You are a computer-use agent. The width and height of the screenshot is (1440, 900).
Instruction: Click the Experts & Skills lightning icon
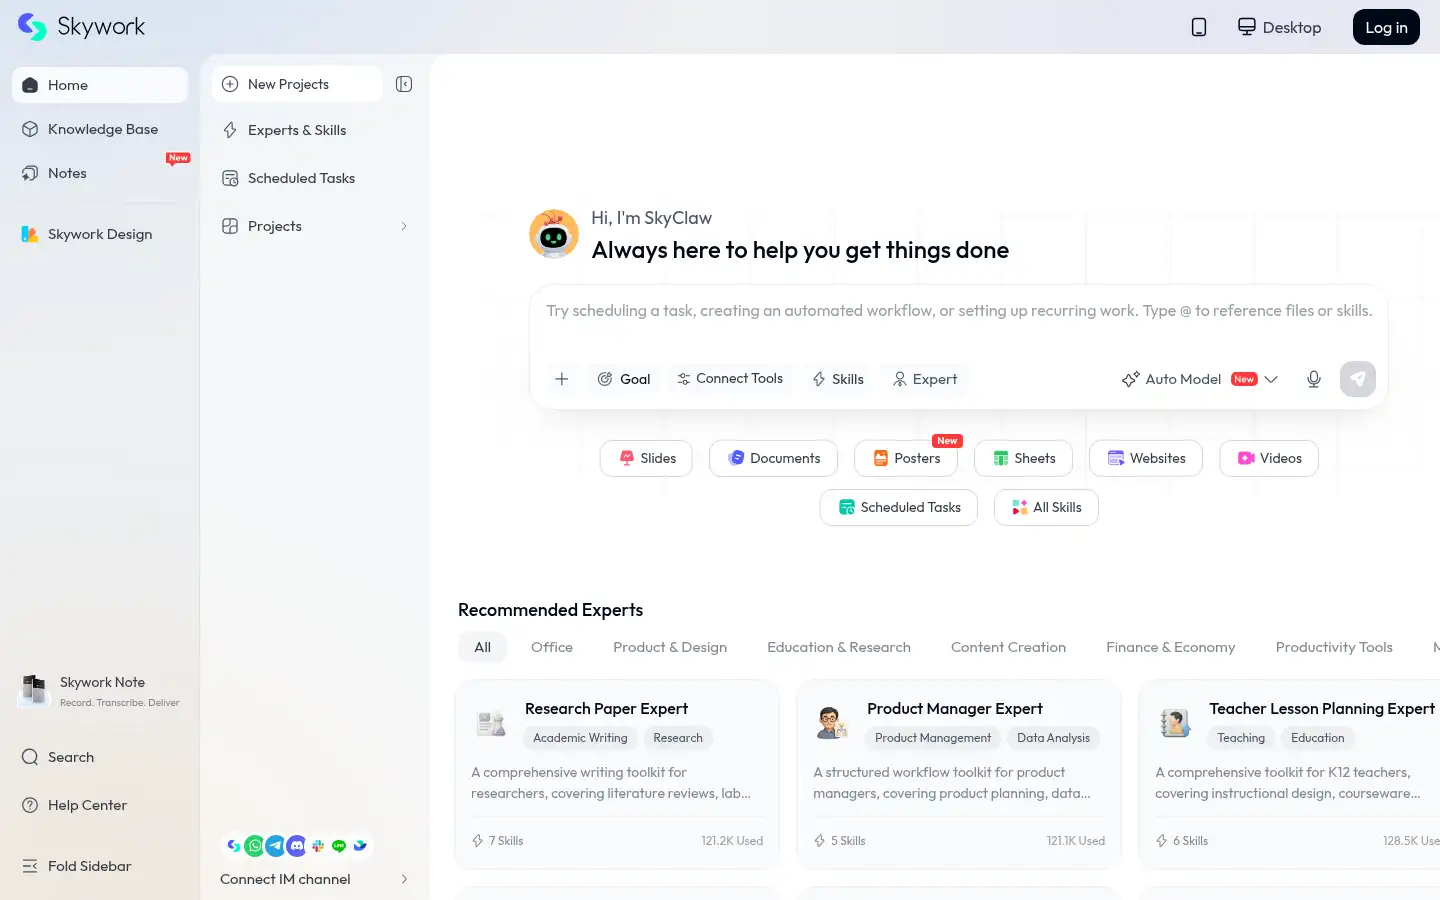click(230, 130)
